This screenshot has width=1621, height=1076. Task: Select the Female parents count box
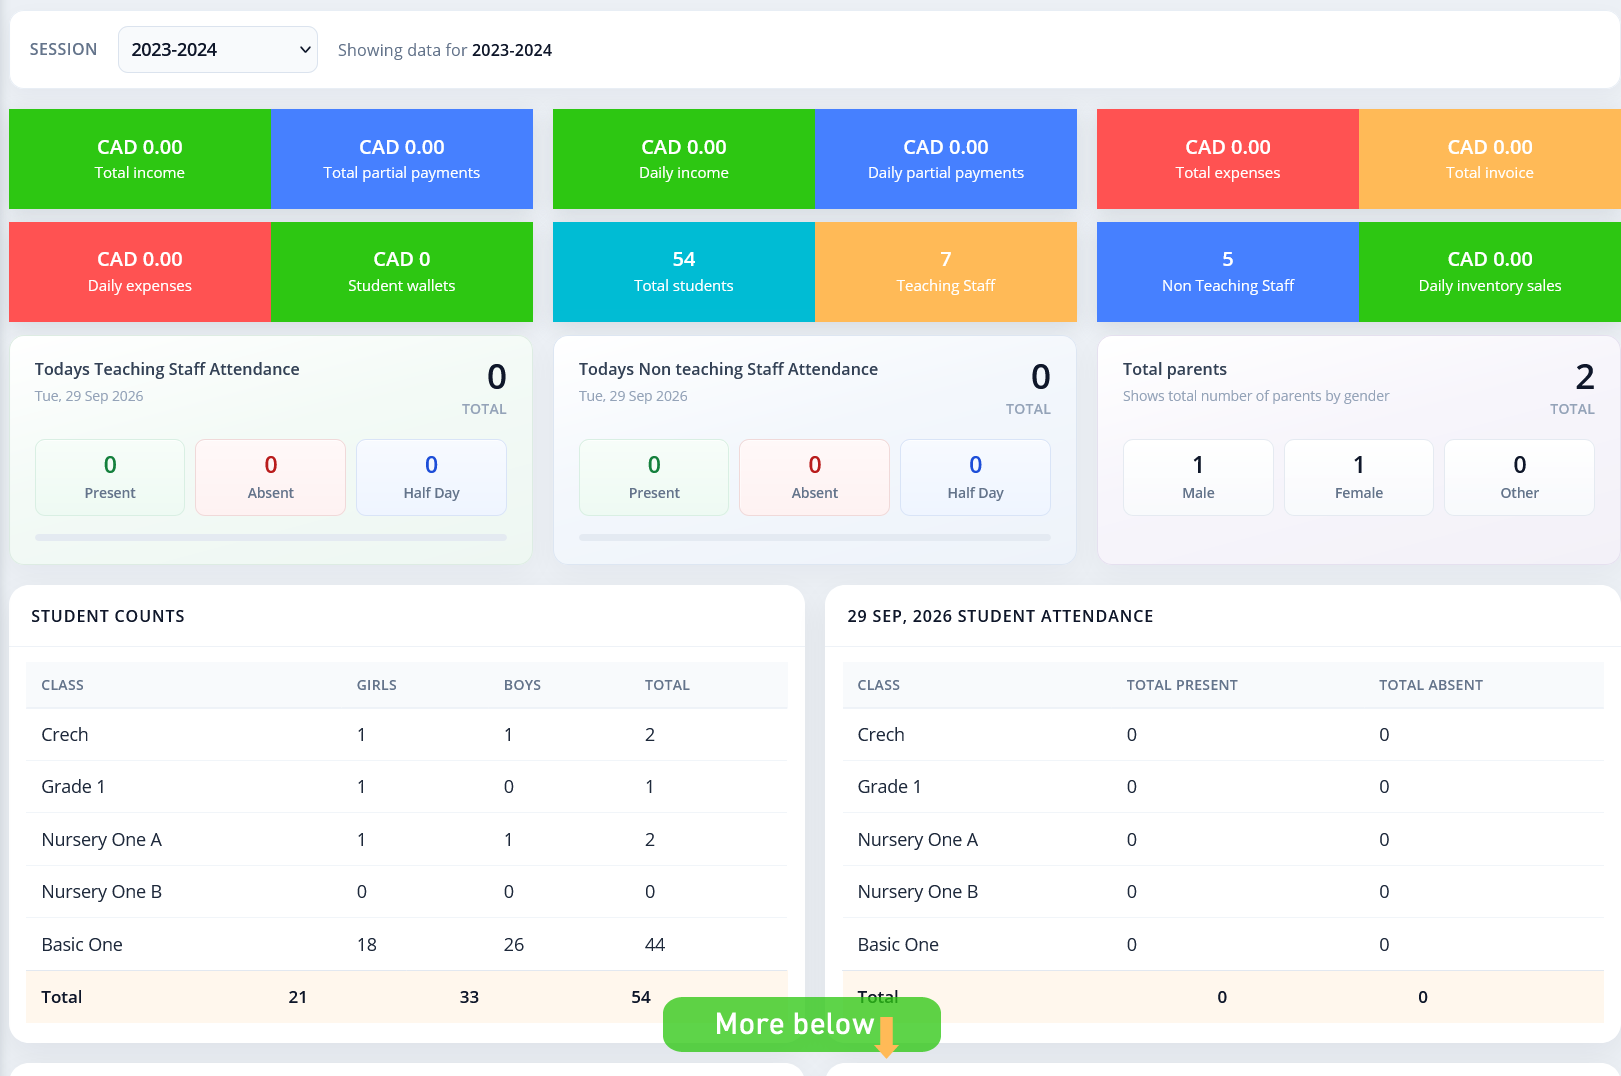(1359, 478)
